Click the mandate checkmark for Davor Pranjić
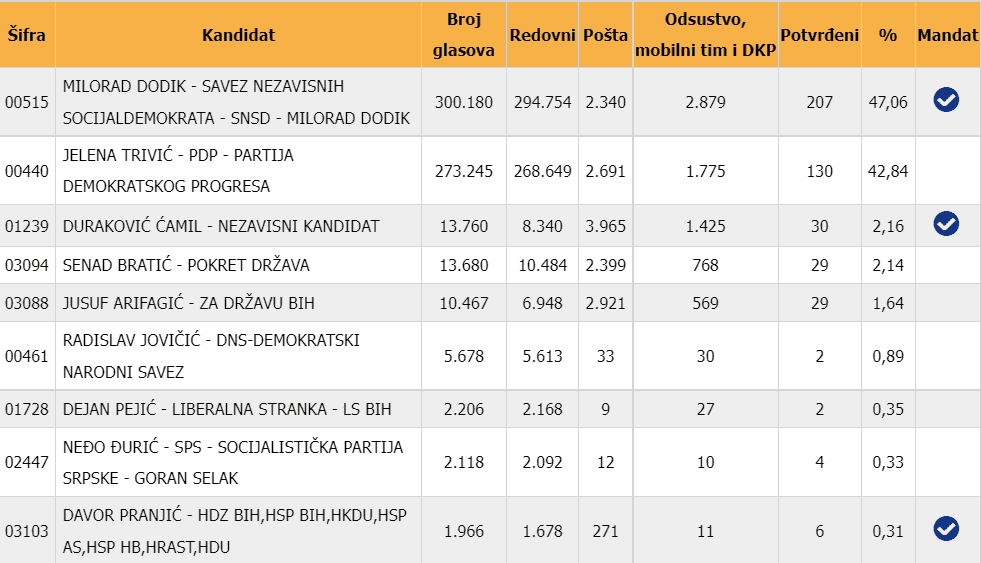 click(945, 528)
